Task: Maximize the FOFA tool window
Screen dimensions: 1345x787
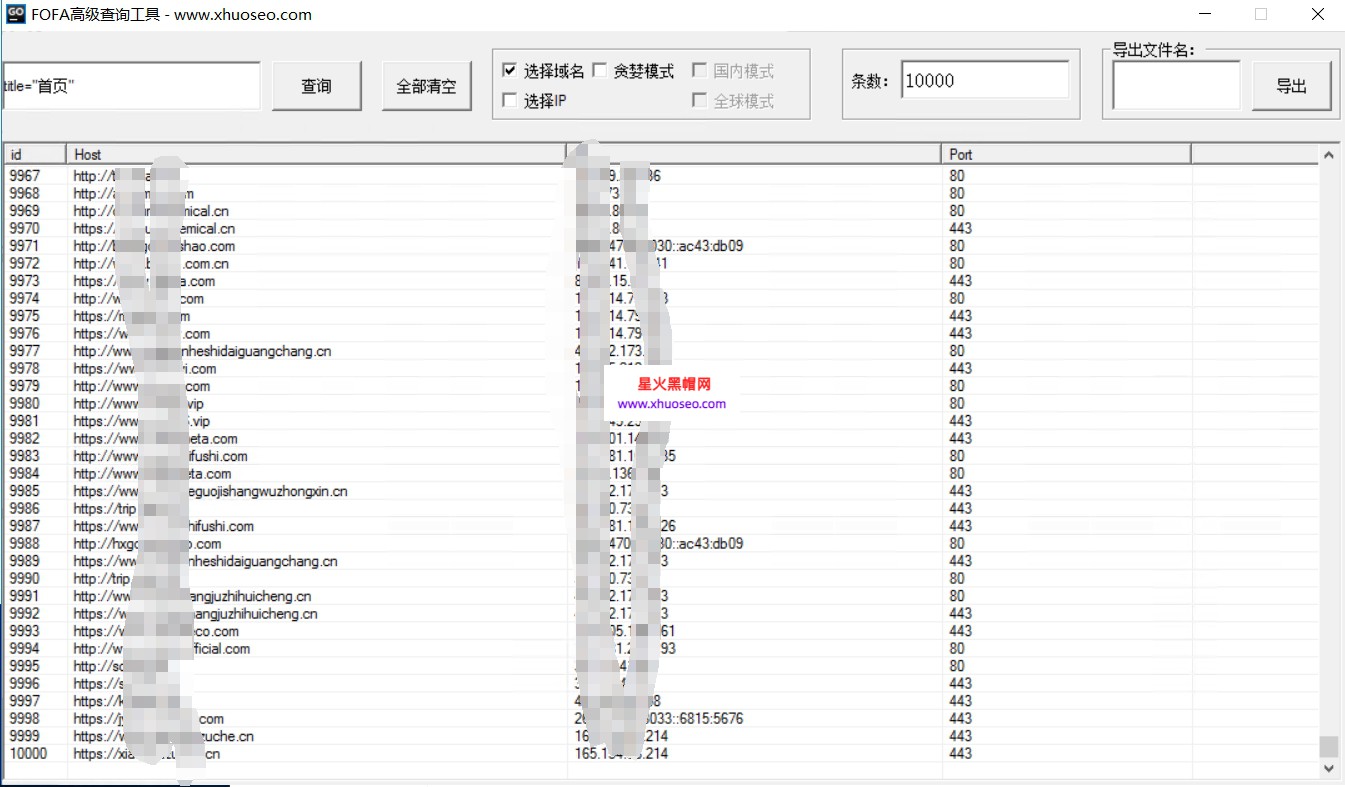Action: pyautogui.click(x=1261, y=14)
